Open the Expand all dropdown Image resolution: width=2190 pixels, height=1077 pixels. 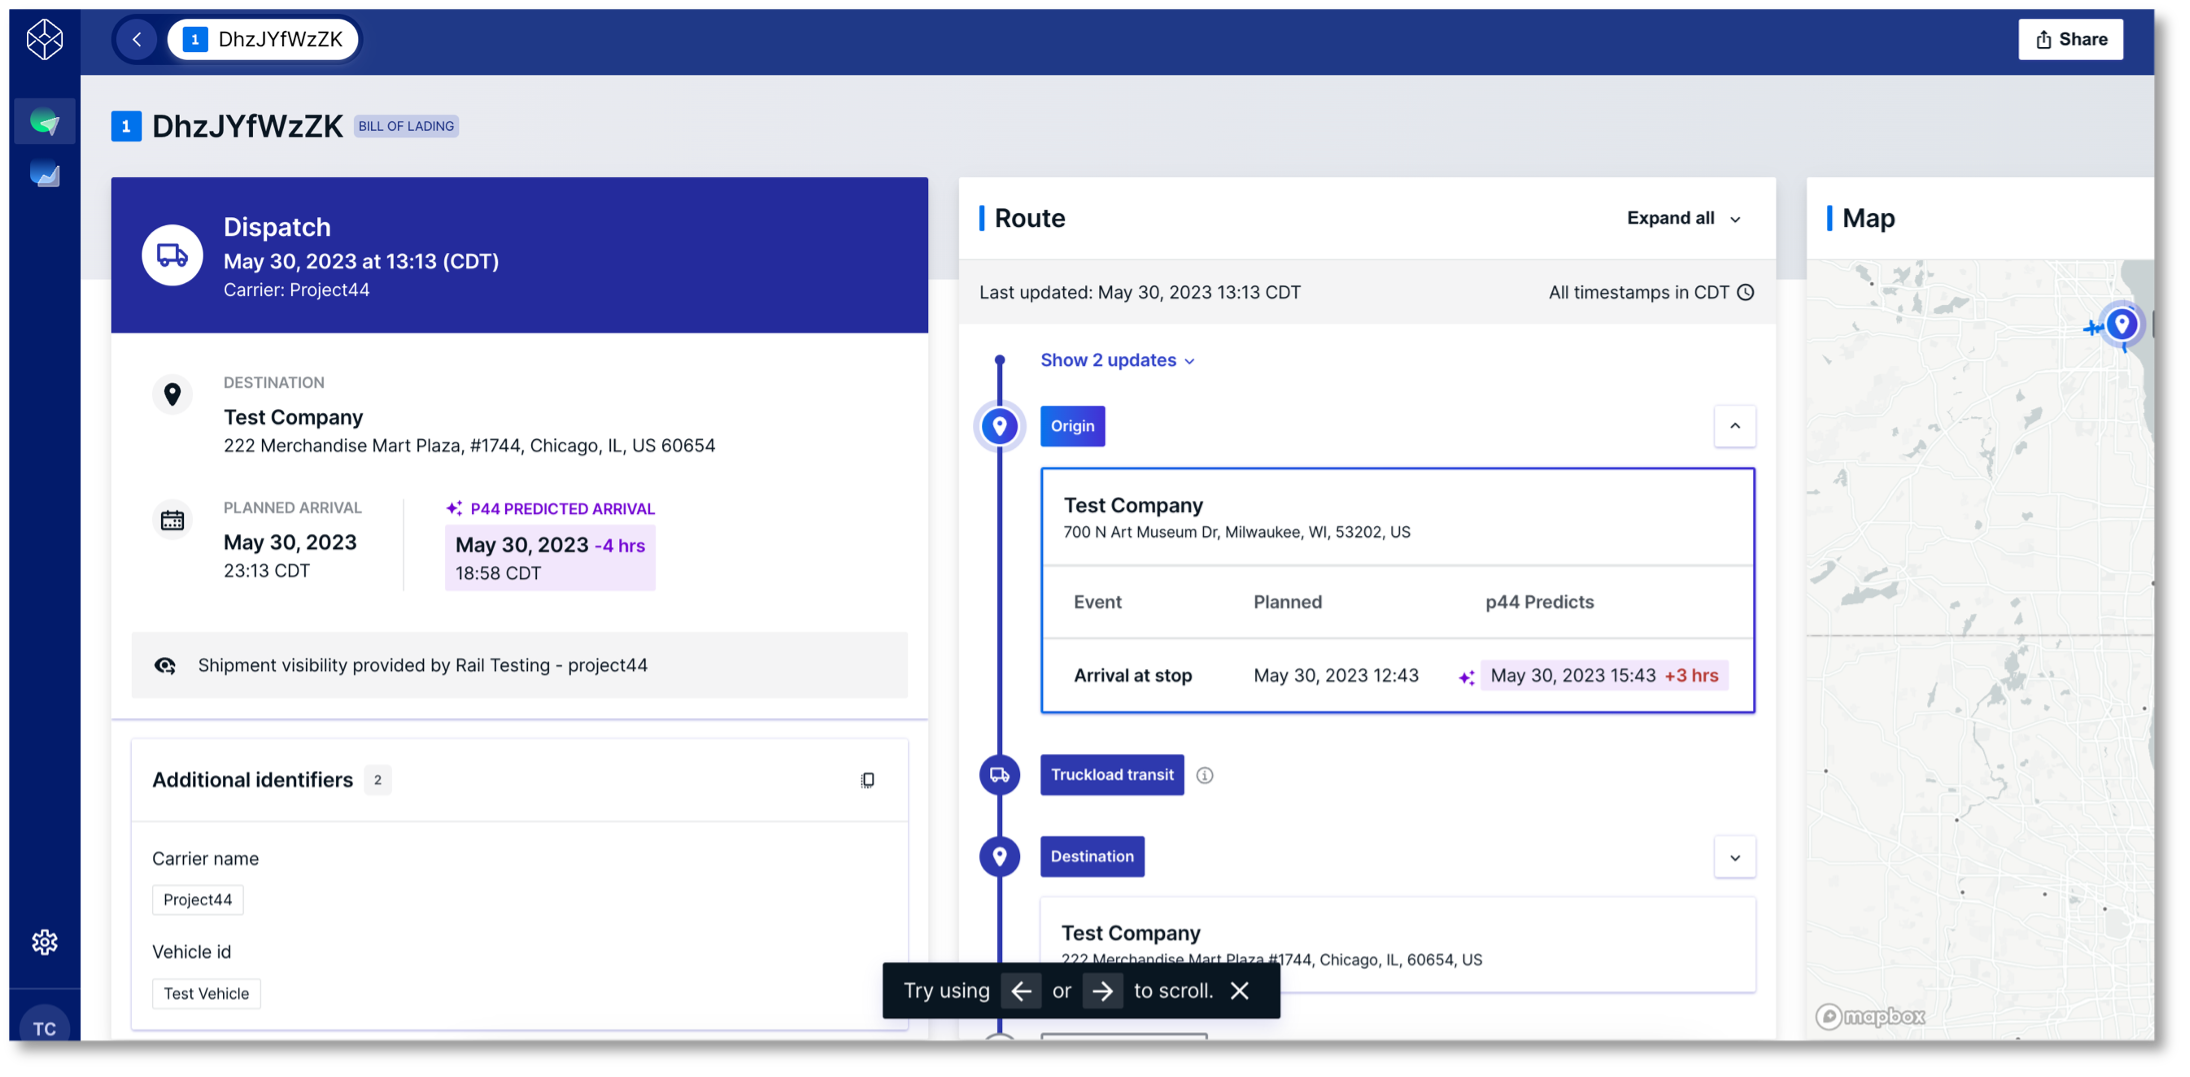coord(1684,219)
